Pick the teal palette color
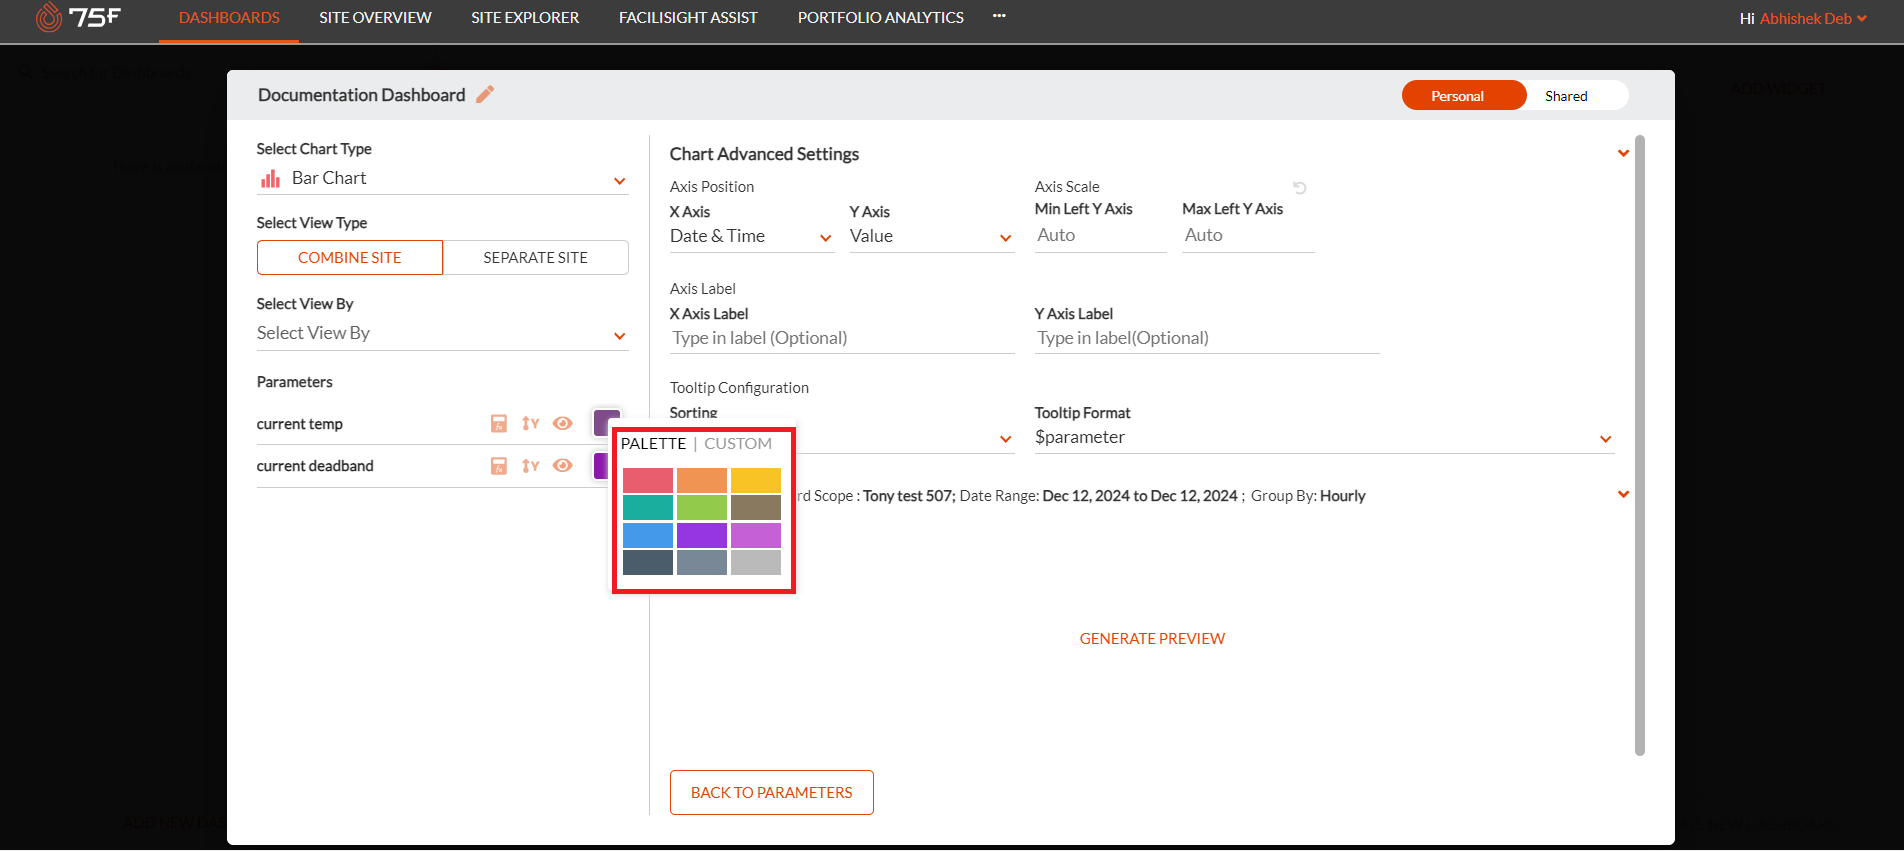This screenshot has height=851, width=1904. 648,508
